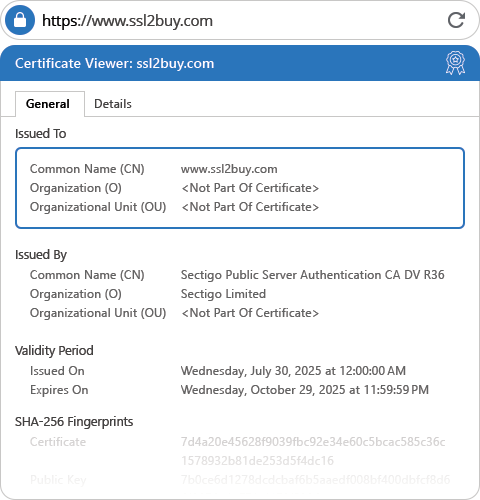Screen dimensions: 480x500
Task: Click the 'Public Key' fingerprint label
Action: (58, 480)
